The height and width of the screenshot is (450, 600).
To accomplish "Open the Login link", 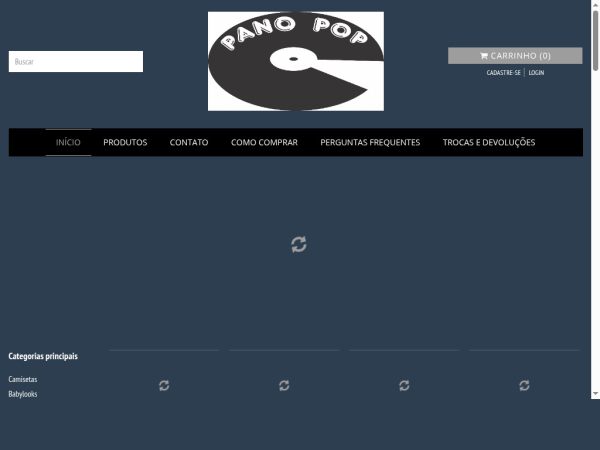I will tap(536, 72).
